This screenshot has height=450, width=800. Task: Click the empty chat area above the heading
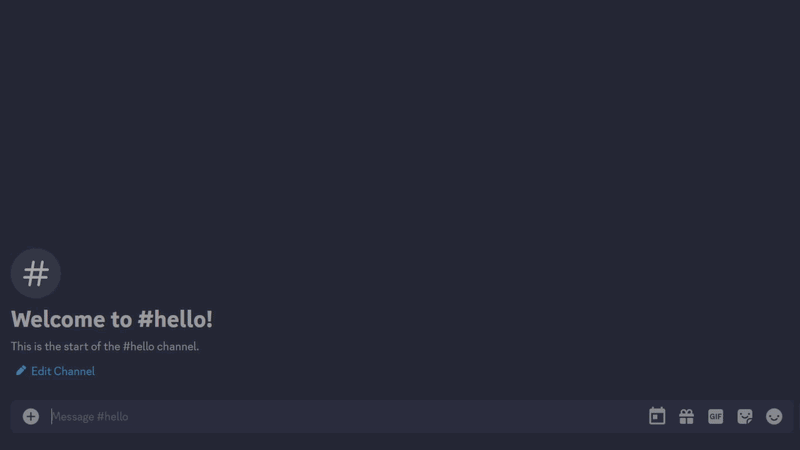click(x=400, y=122)
